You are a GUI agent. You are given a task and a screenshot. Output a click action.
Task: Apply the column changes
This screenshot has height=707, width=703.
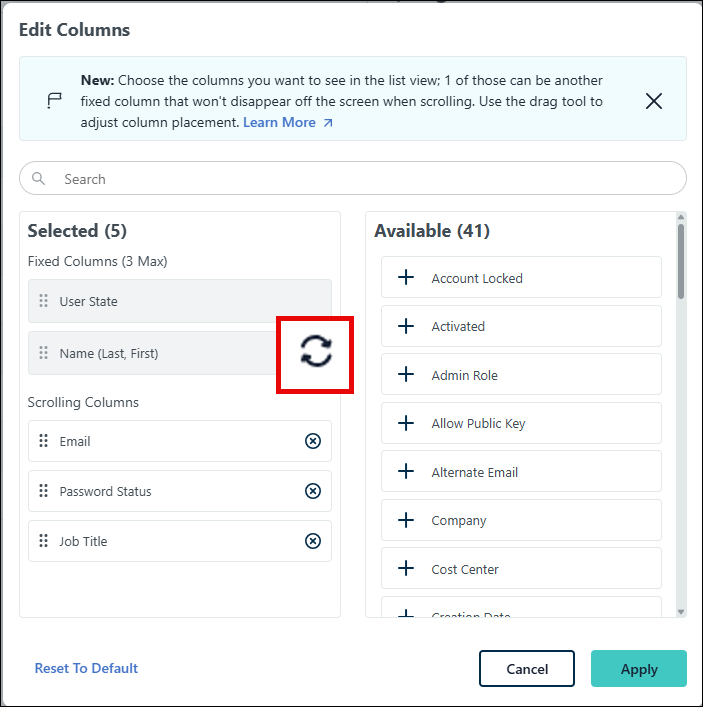(x=639, y=669)
